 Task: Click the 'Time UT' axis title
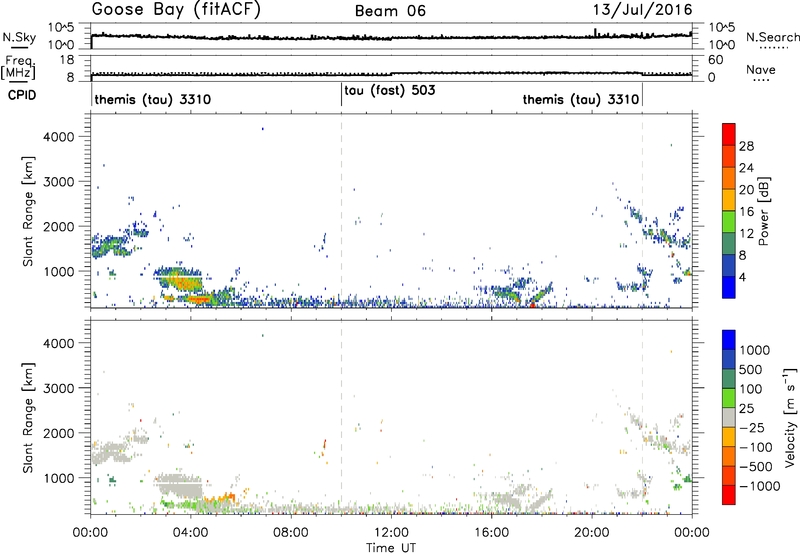[391, 547]
